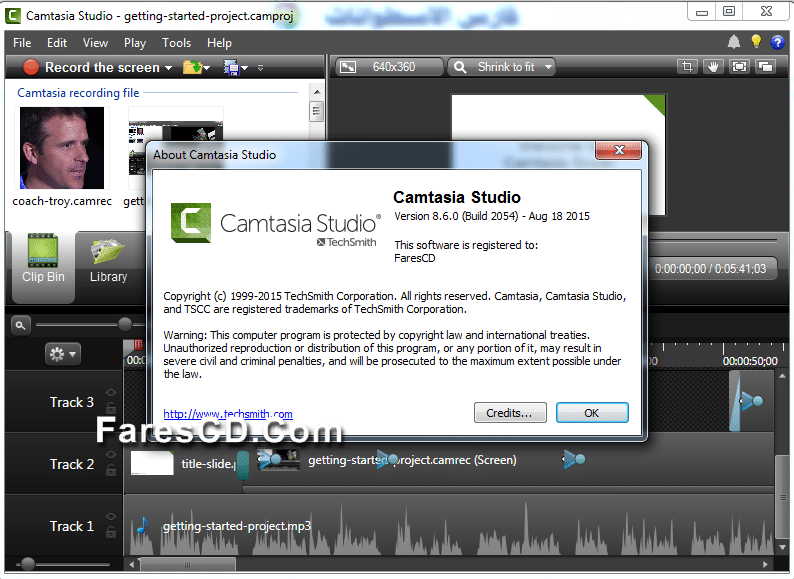Toggle the Track 1 lock icon
Image resolution: width=794 pixels, height=579 pixels.
[x=111, y=532]
